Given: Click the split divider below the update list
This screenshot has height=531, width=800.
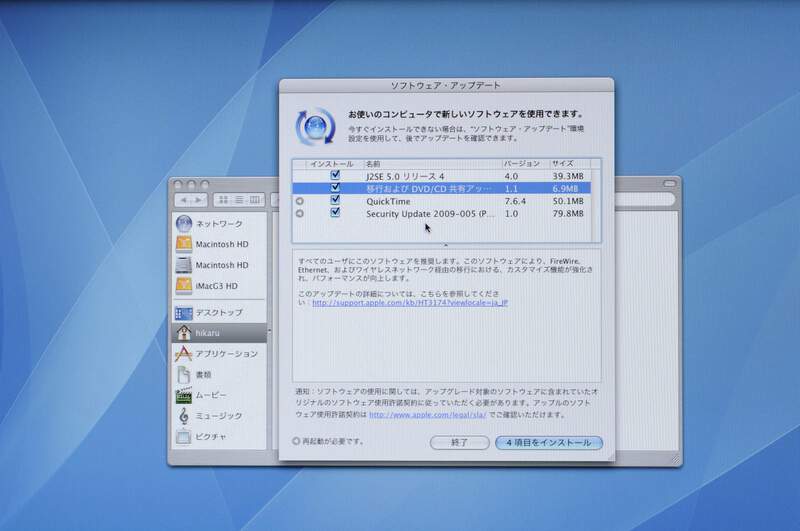Looking at the screenshot, I should pyautogui.click(x=446, y=245).
